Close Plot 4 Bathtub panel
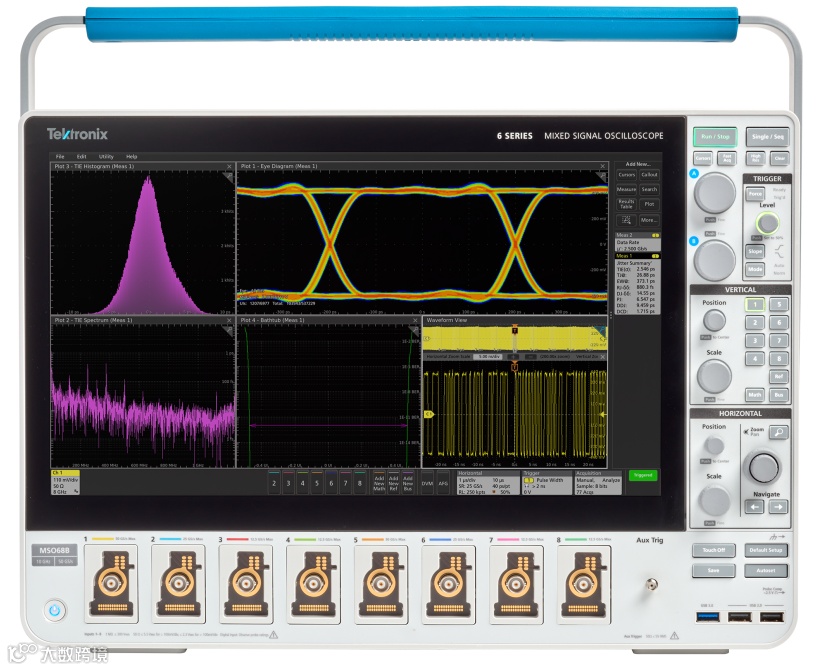This screenshot has height=670, width=820. click(x=415, y=320)
